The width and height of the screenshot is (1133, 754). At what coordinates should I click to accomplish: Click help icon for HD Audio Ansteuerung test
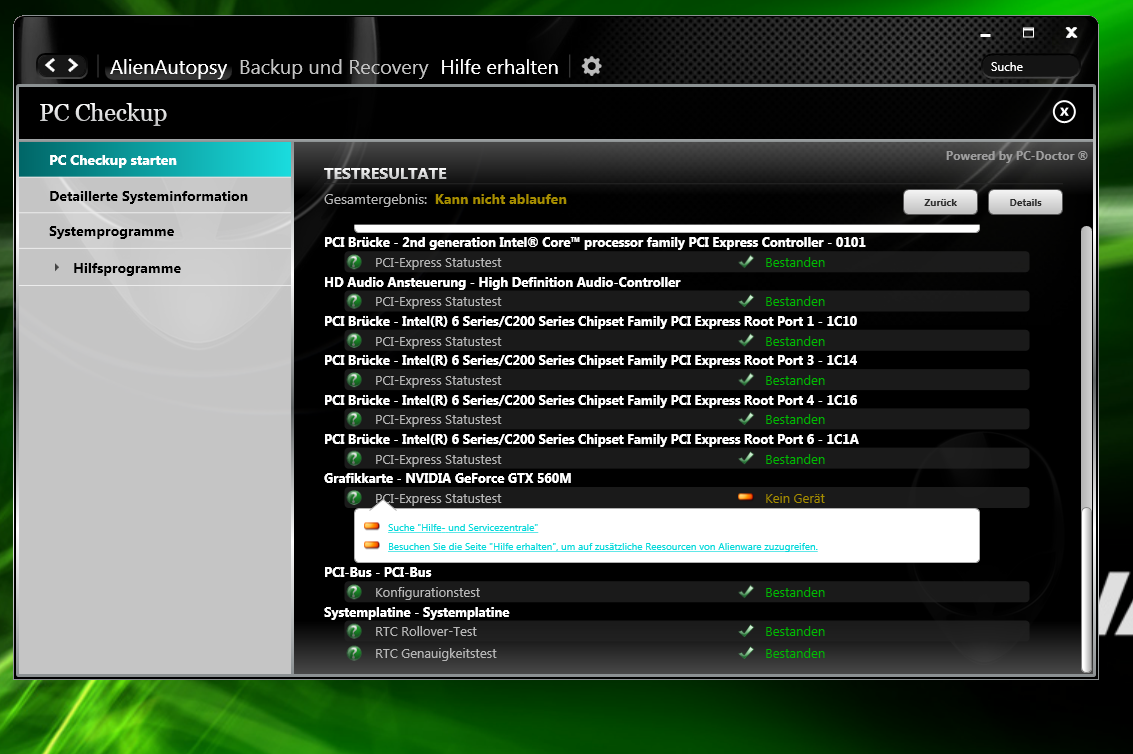[354, 301]
